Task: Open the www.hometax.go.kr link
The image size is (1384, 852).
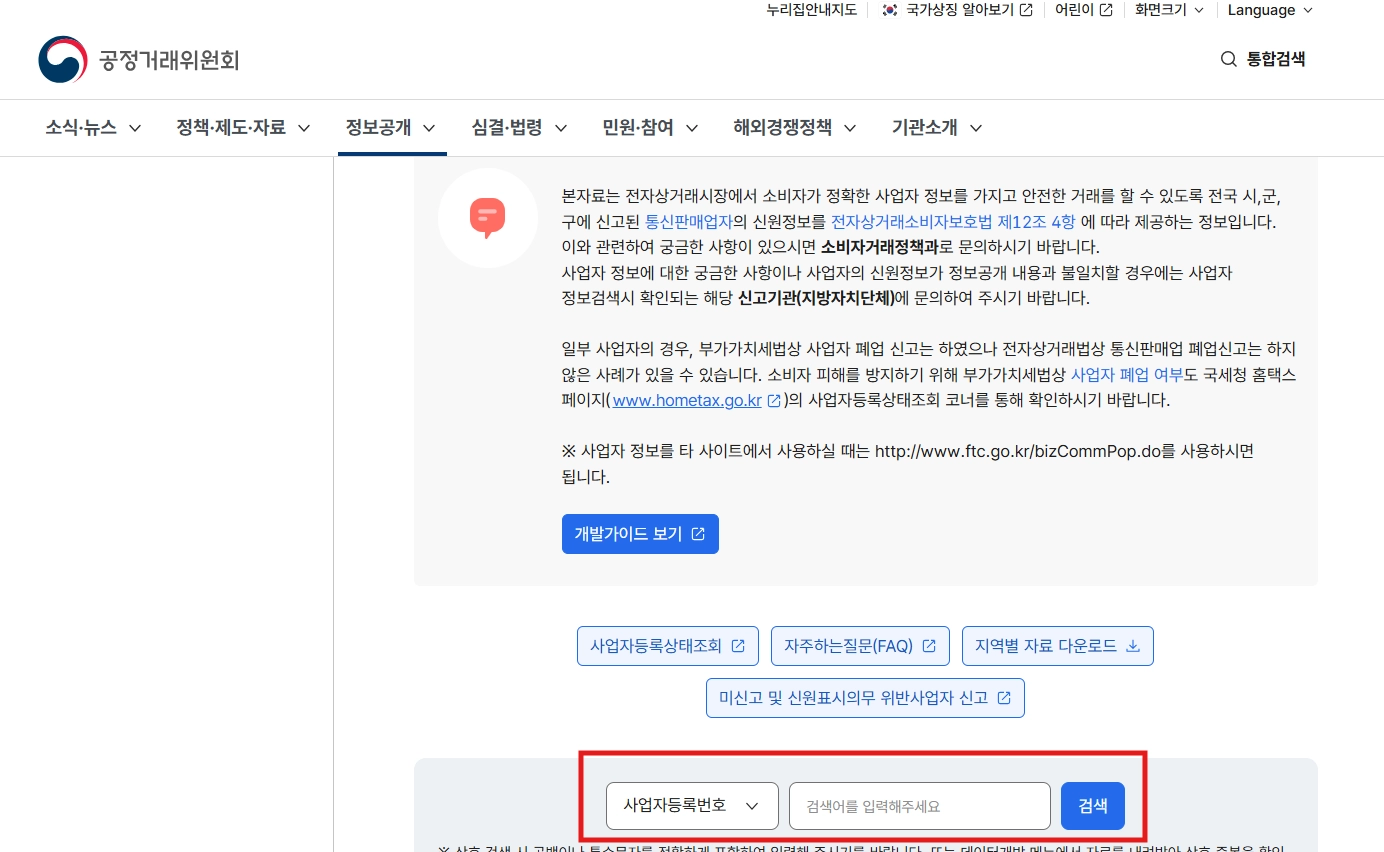Action: (x=687, y=400)
